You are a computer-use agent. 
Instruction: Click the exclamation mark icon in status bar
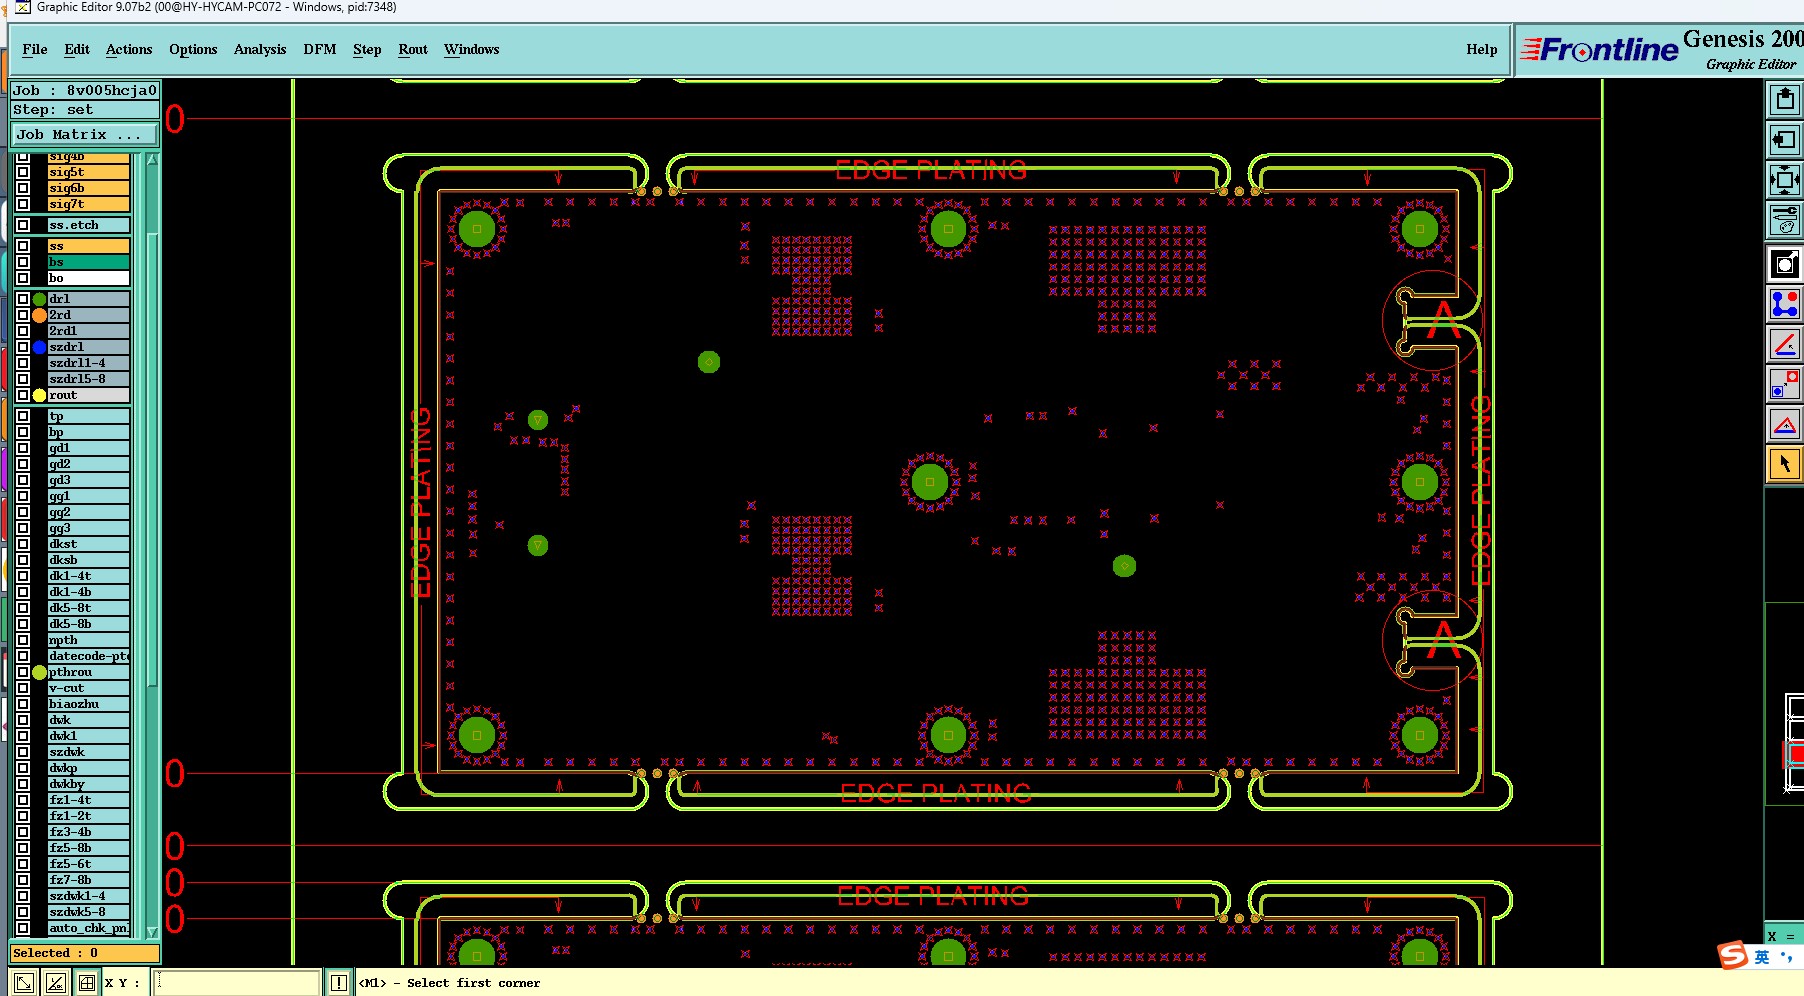pyautogui.click(x=339, y=983)
